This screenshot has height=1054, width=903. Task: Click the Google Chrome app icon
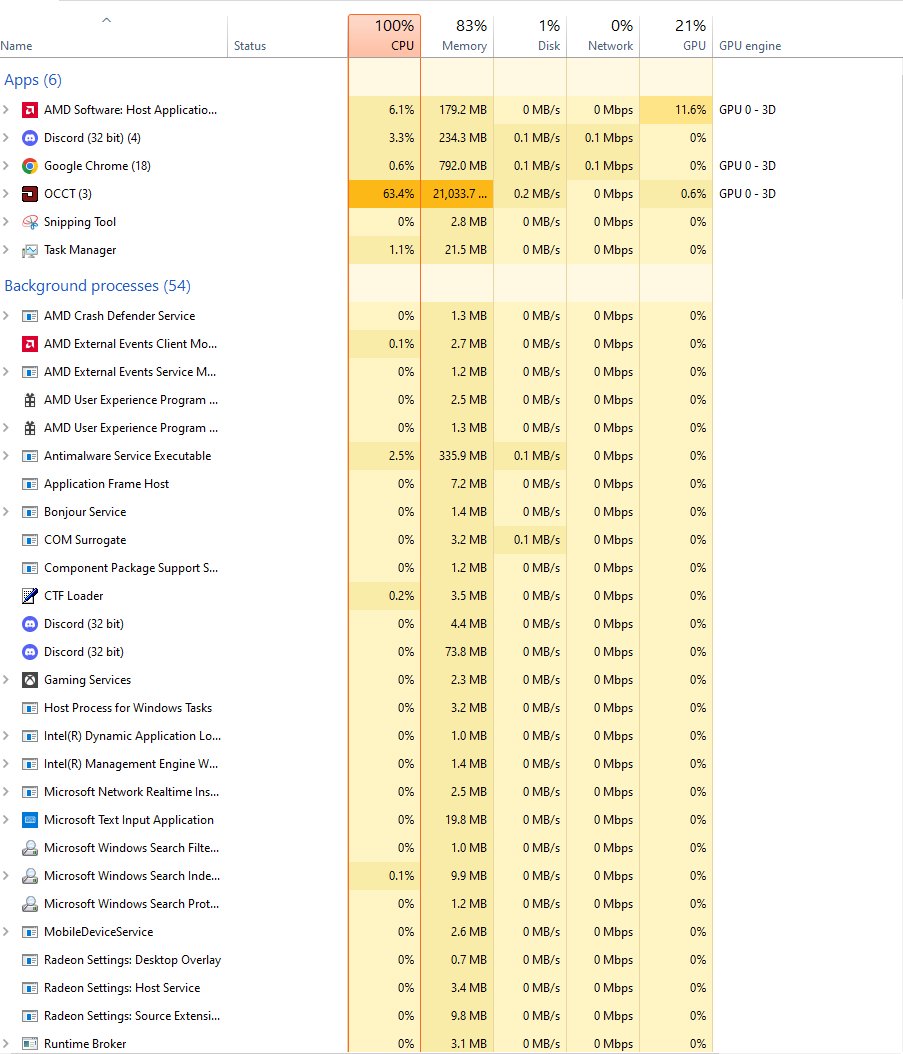[x=30, y=166]
